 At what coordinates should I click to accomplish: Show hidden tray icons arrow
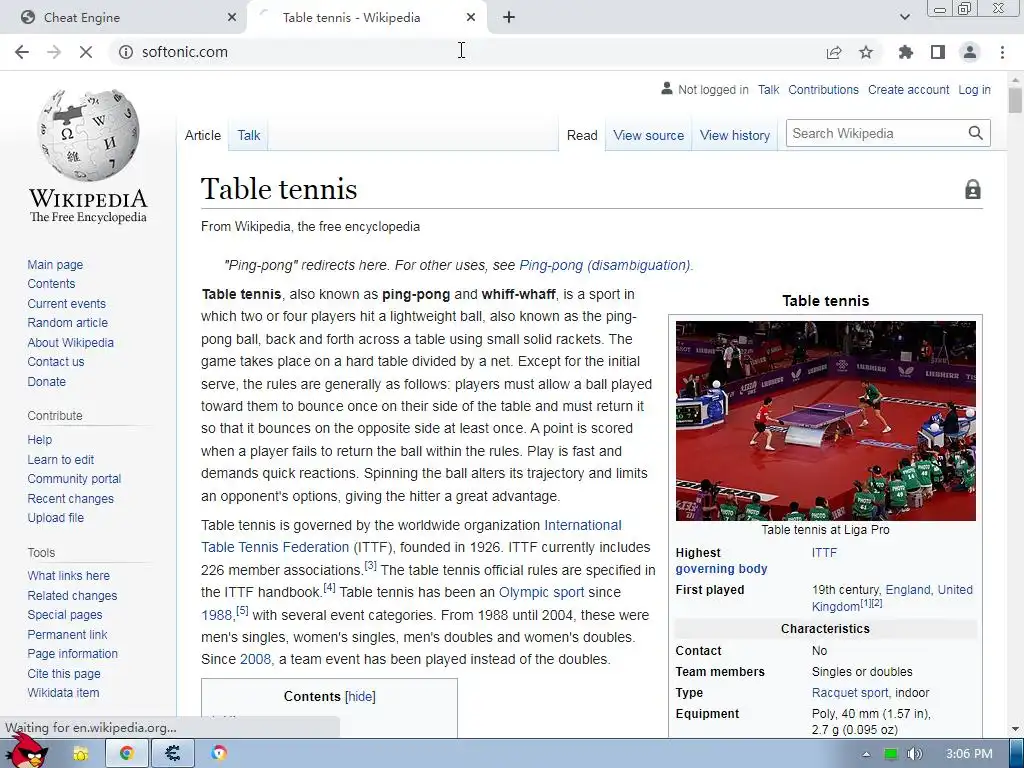866,754
